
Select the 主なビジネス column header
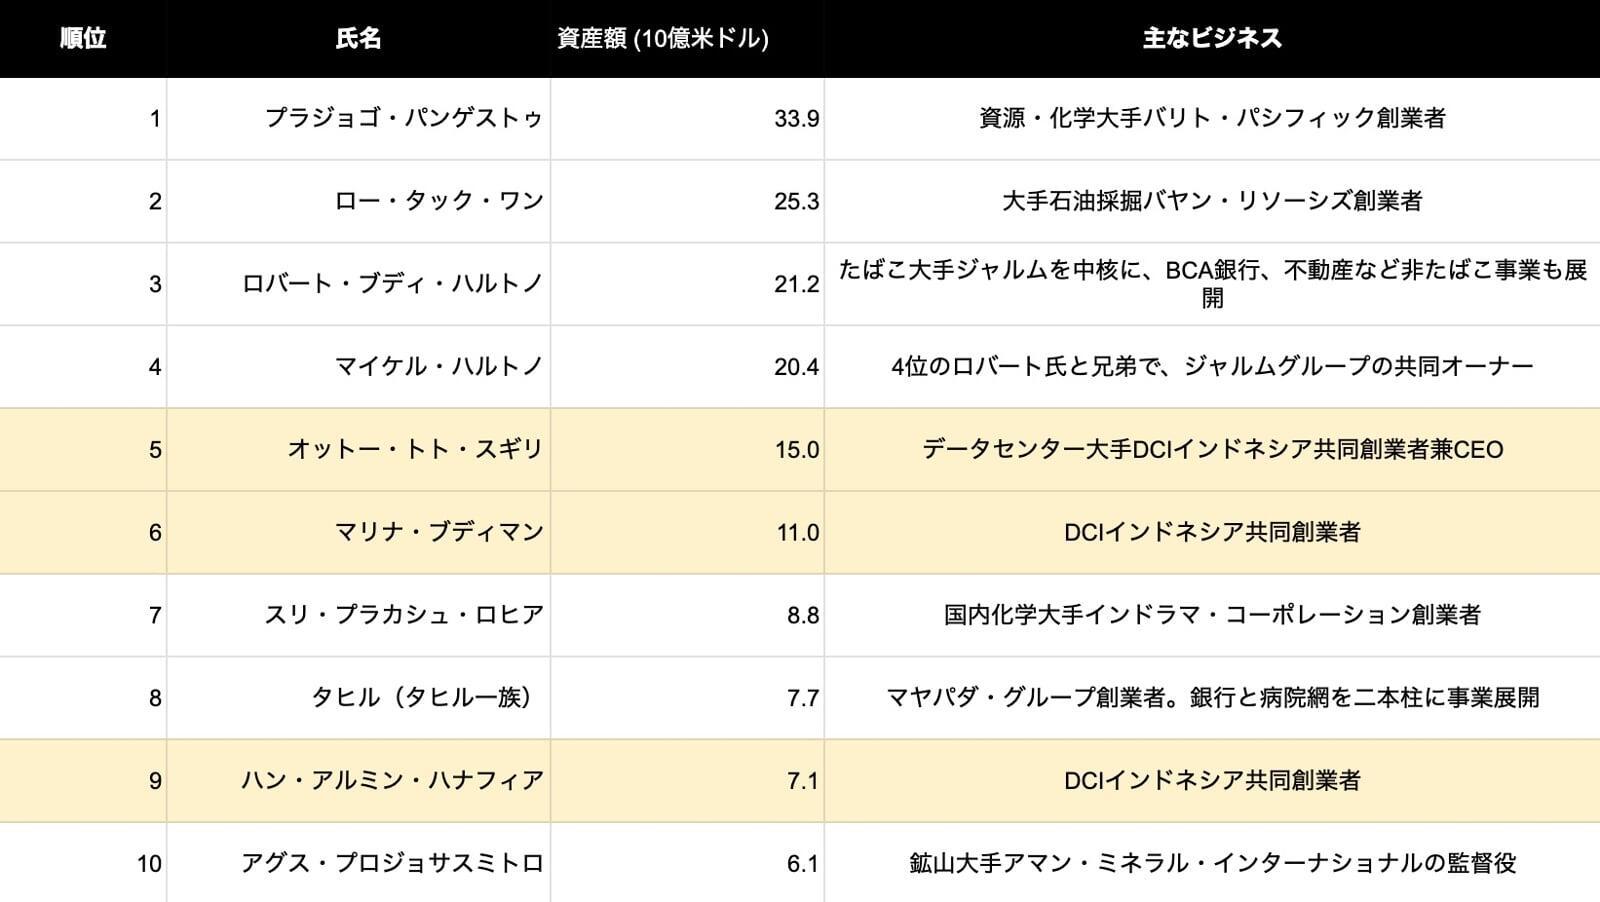click(x=1212, y=38)
